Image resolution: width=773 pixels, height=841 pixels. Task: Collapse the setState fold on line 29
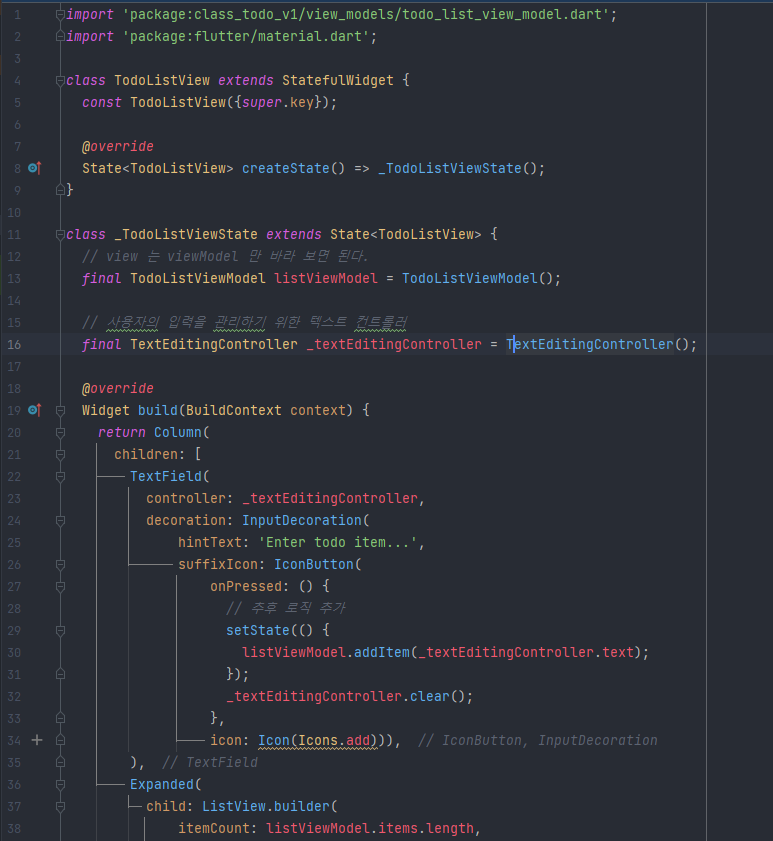point(61,630)
